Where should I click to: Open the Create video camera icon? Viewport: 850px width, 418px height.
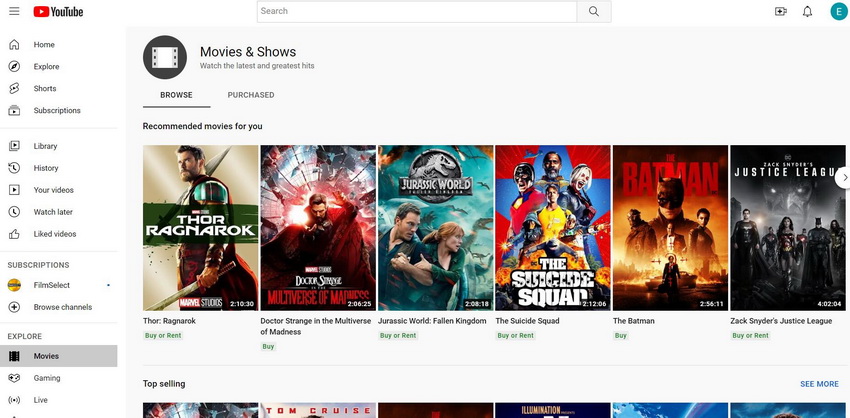(x=780, y=11)
